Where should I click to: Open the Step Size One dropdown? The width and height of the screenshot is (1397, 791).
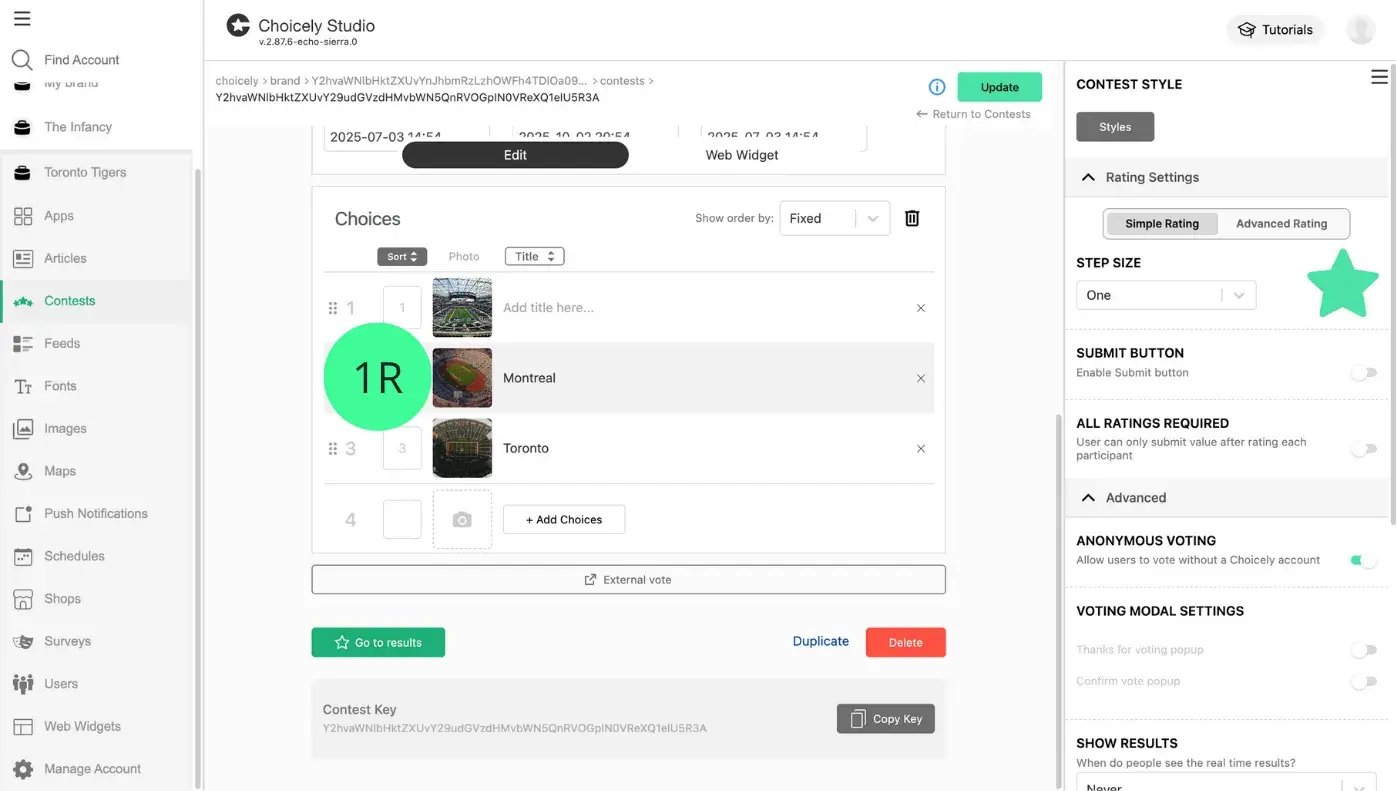click(1166, 295)
